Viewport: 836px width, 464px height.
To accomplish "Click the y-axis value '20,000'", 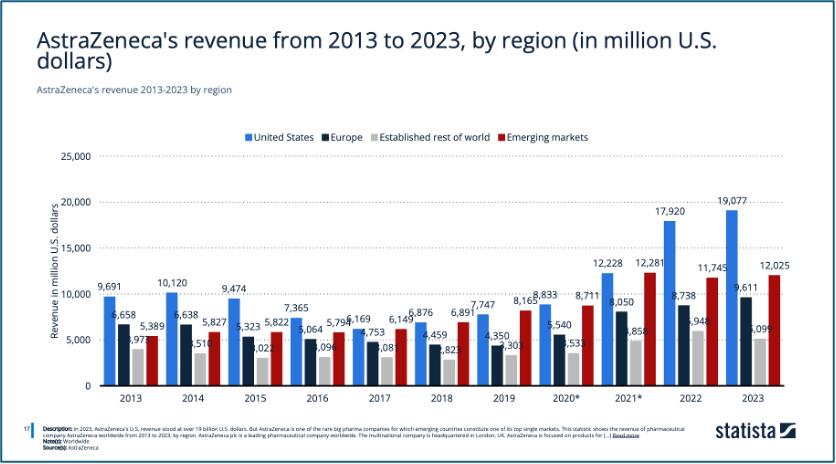I will click(76, 203).
